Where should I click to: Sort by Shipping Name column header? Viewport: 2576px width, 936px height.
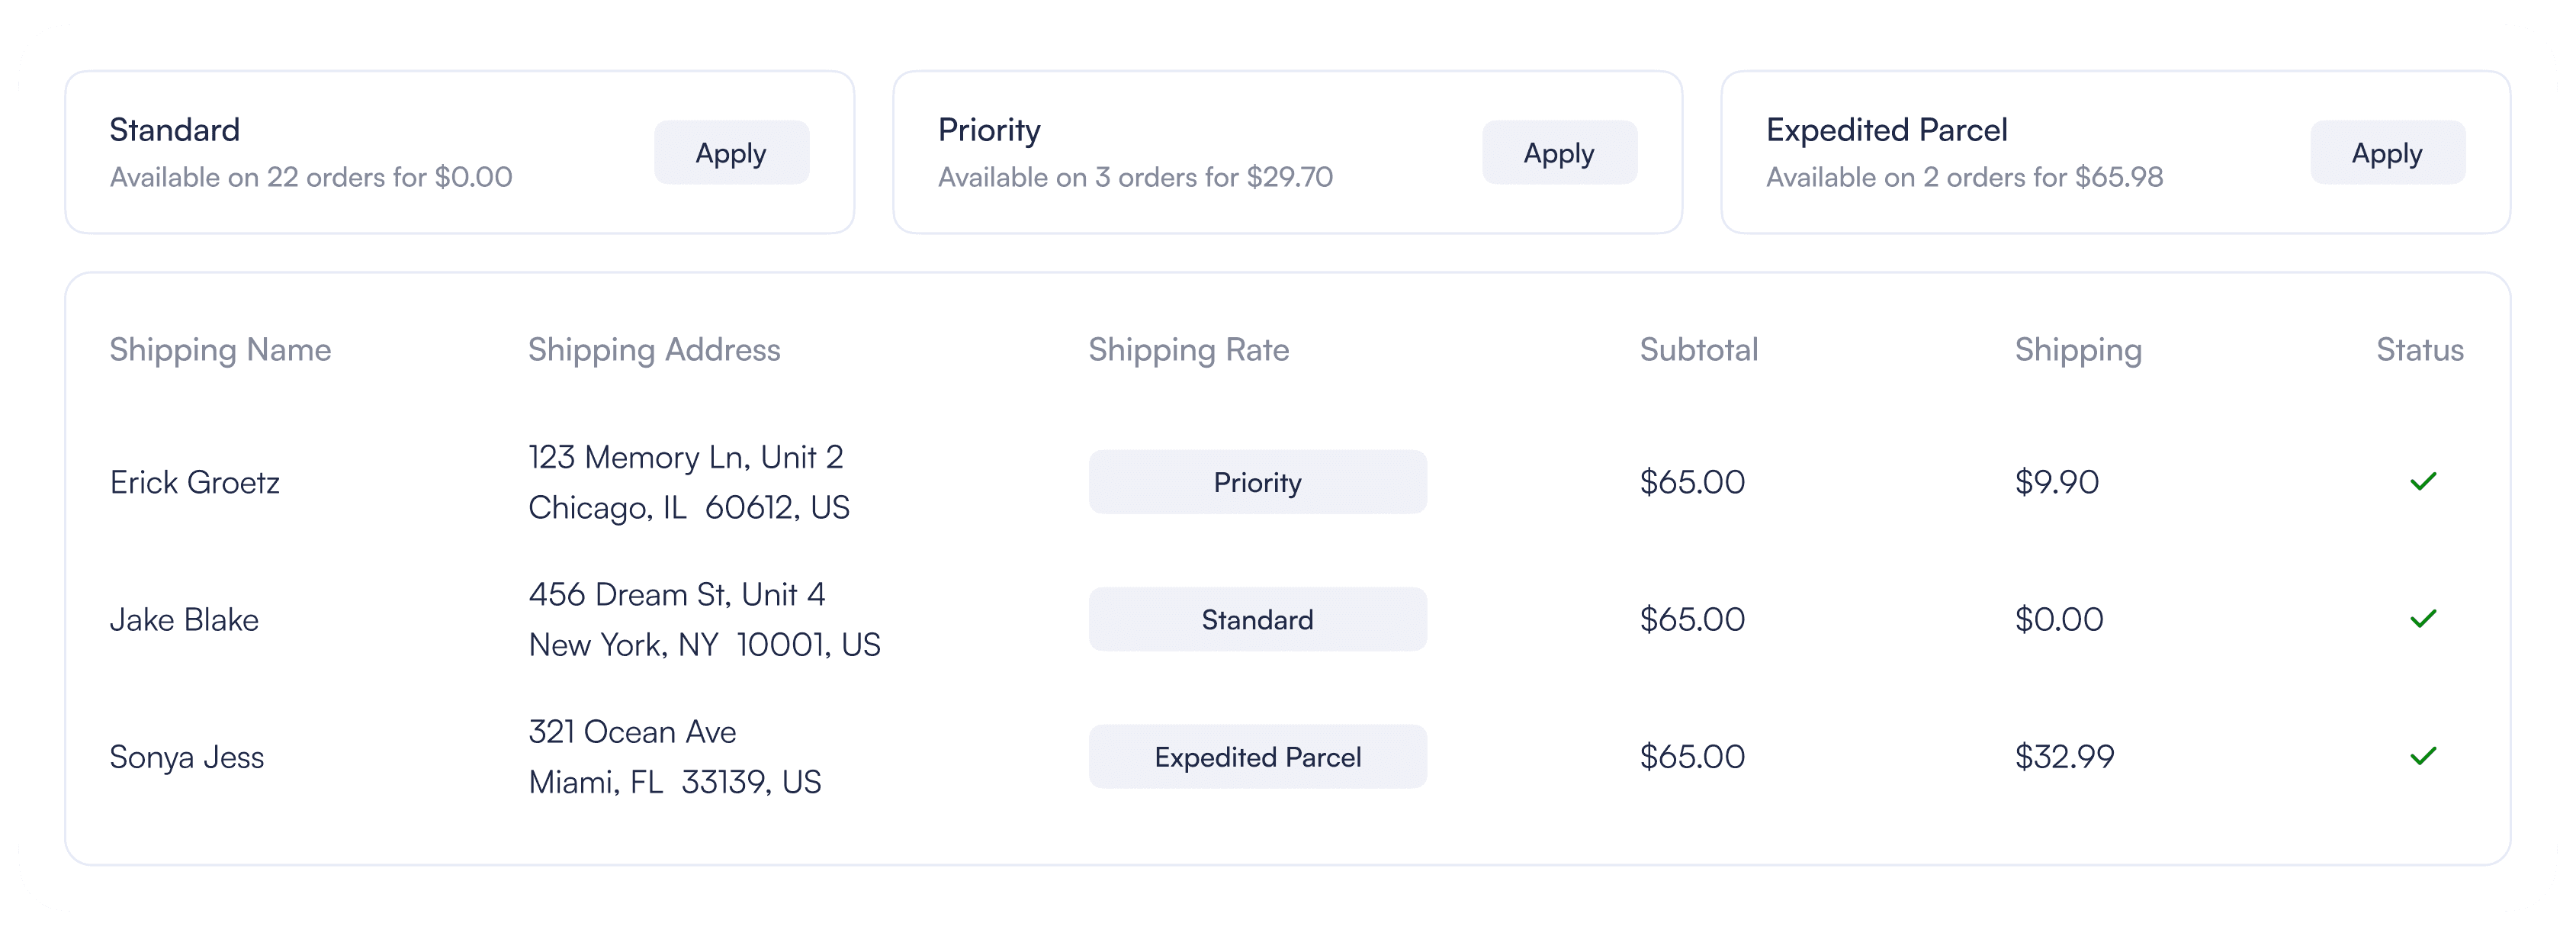click(220, 350)
